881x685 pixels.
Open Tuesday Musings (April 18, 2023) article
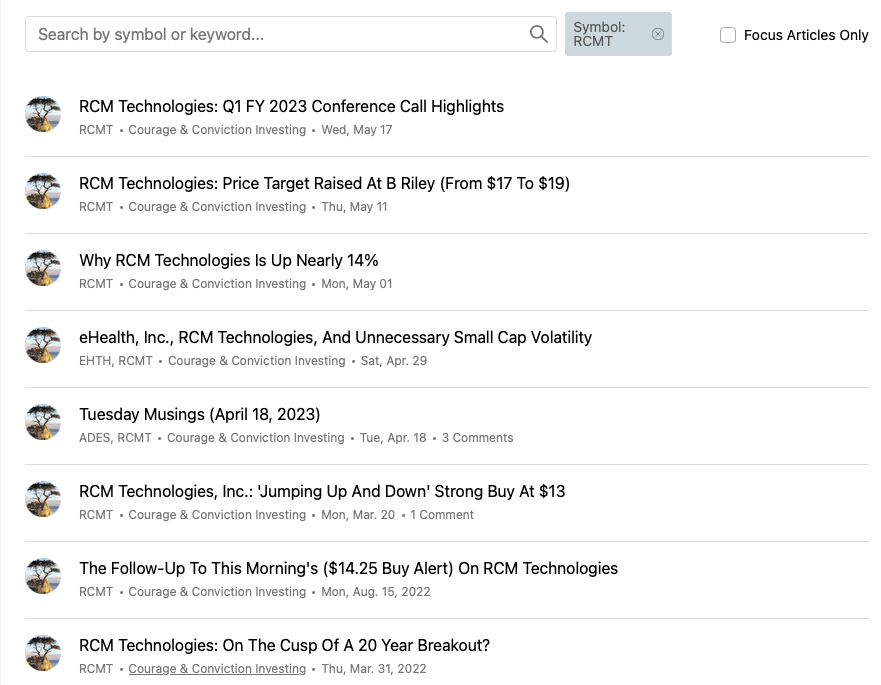click(199, 415)
